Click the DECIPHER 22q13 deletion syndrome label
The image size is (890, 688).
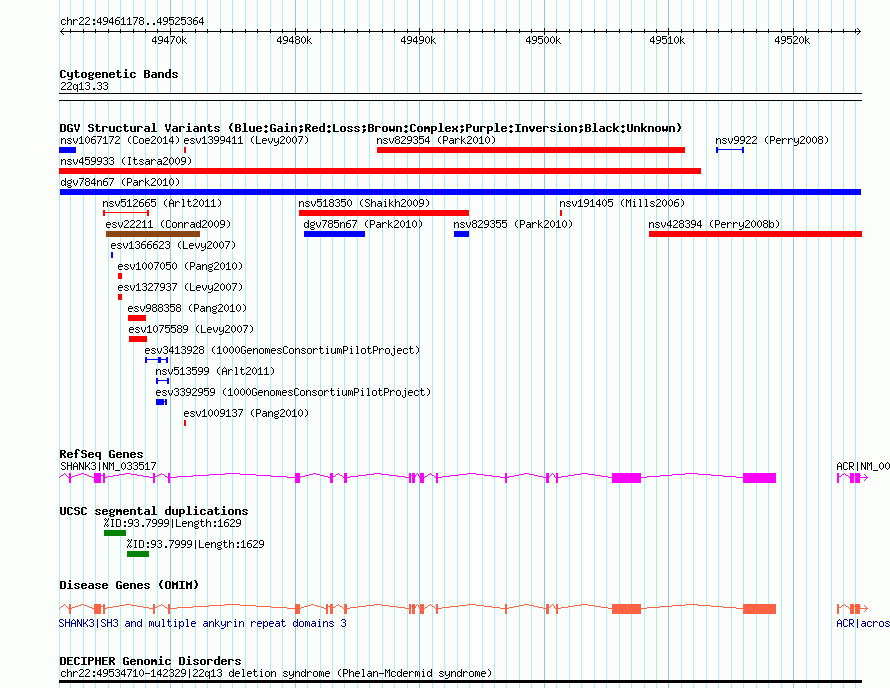coord(276,673)
